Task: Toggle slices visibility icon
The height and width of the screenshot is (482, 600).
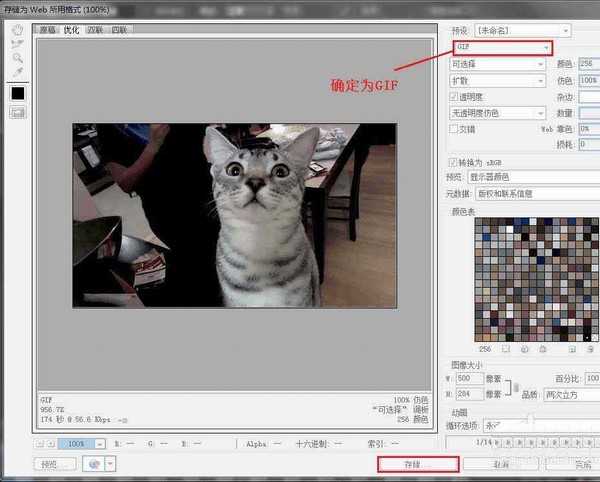Action: pos(18,112)
